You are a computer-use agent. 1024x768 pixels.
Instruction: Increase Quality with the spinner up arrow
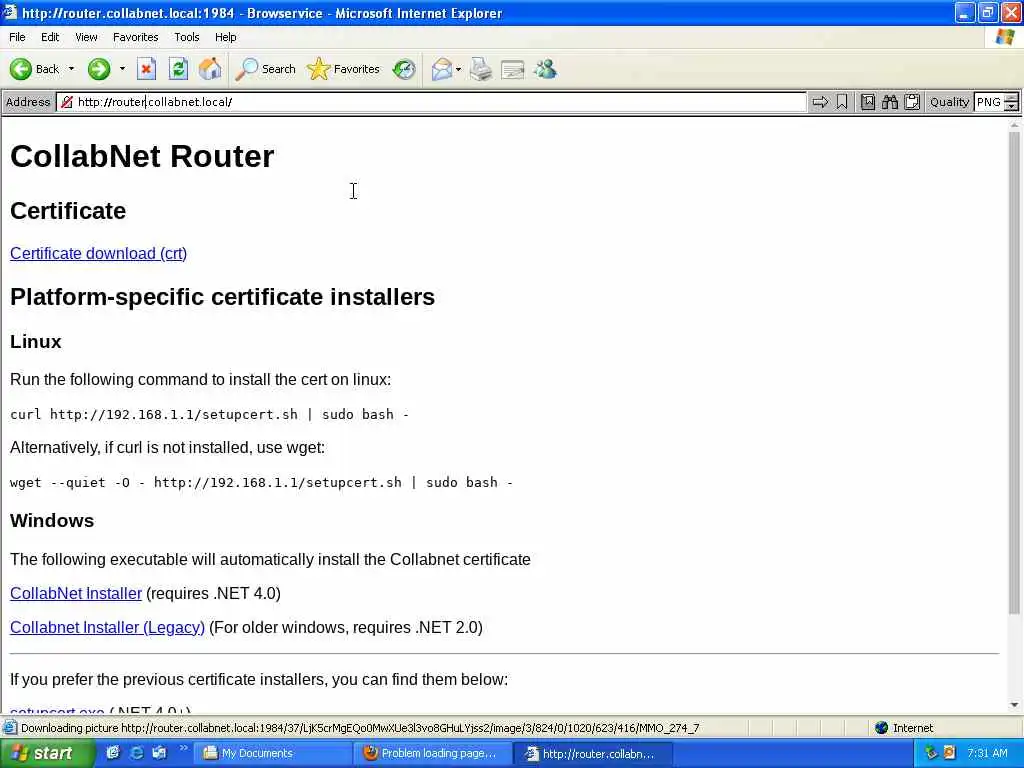[x=1012, y=98]
